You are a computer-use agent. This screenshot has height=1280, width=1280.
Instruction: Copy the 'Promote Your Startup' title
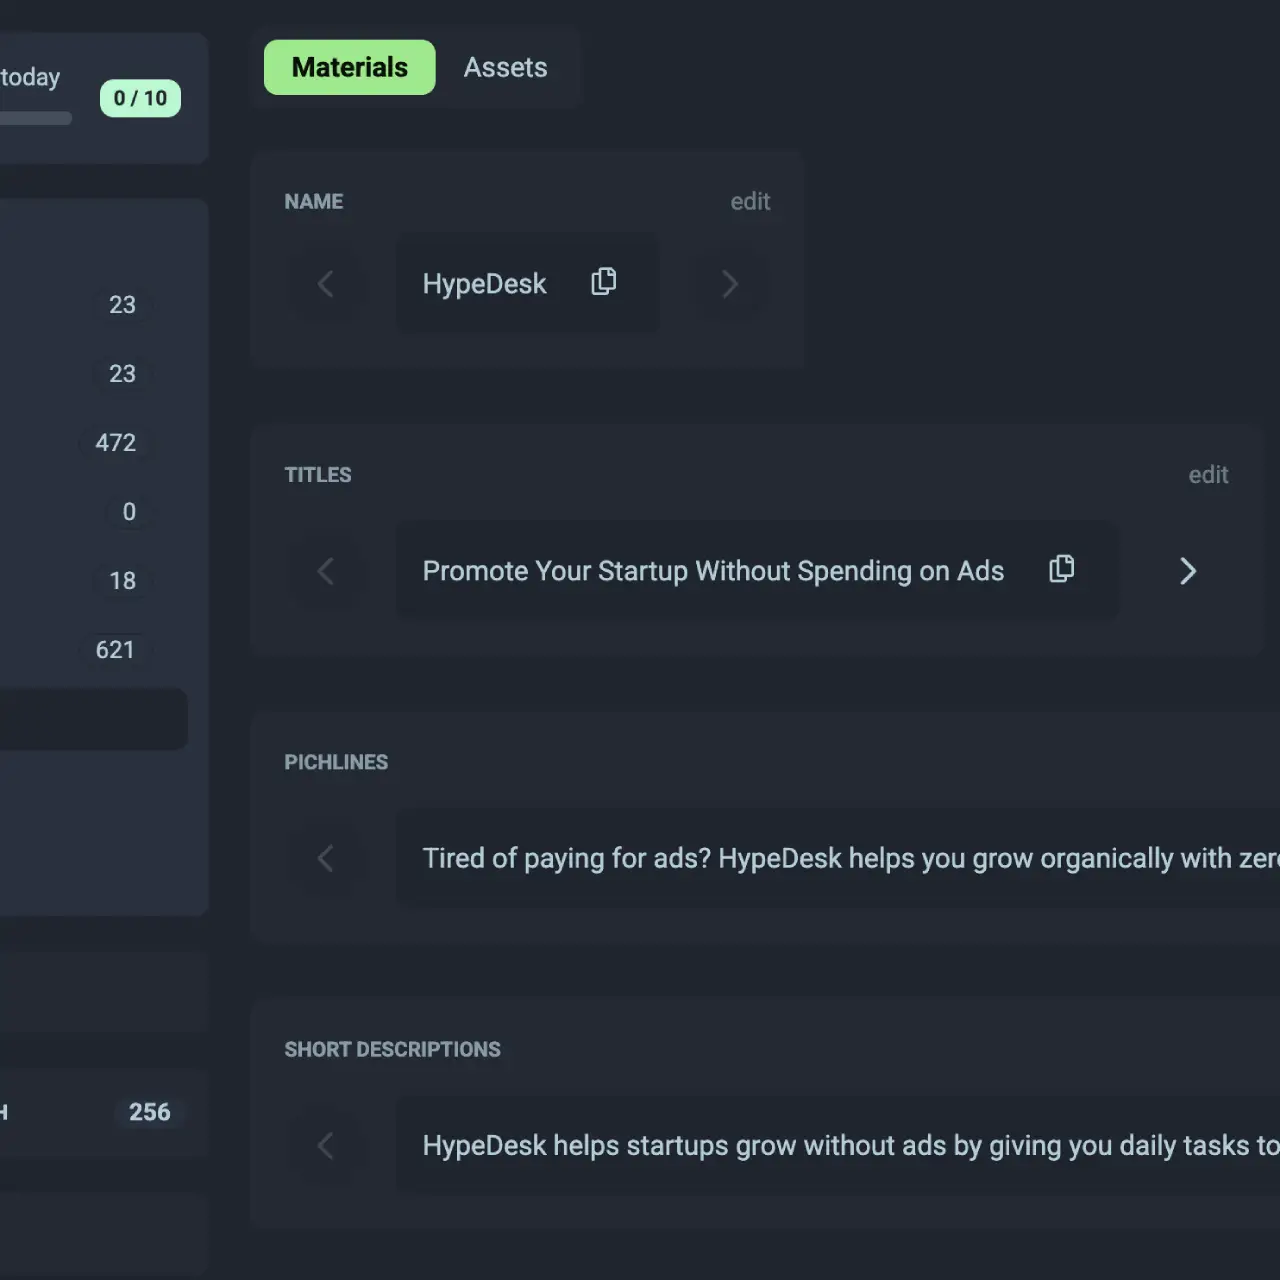coord(1061,569)
